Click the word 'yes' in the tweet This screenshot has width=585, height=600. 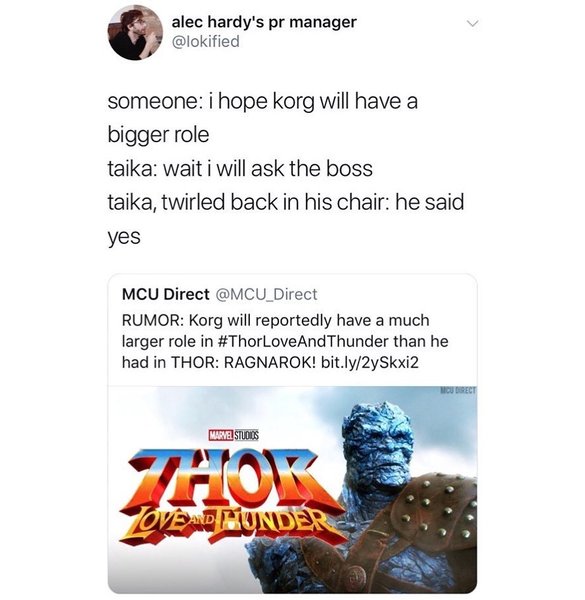pyautogui.click(x=124, y=237)
